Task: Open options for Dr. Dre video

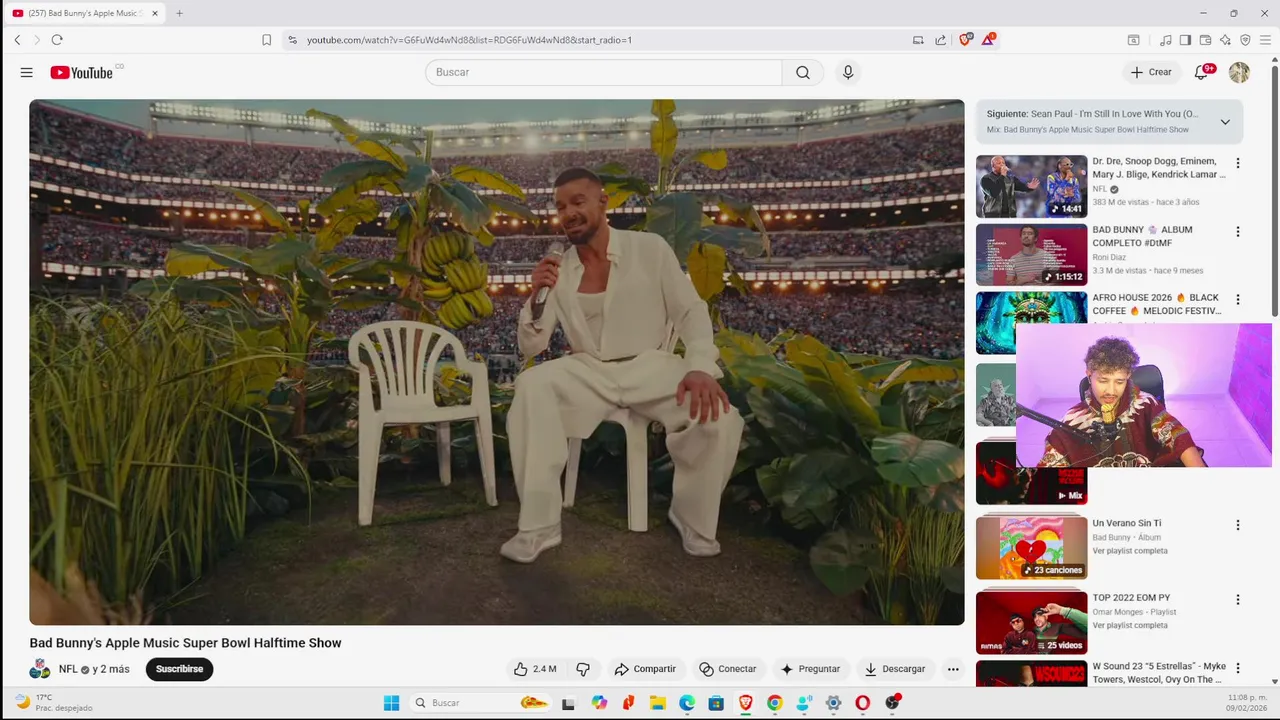Action: click(x=1238, y=163)
